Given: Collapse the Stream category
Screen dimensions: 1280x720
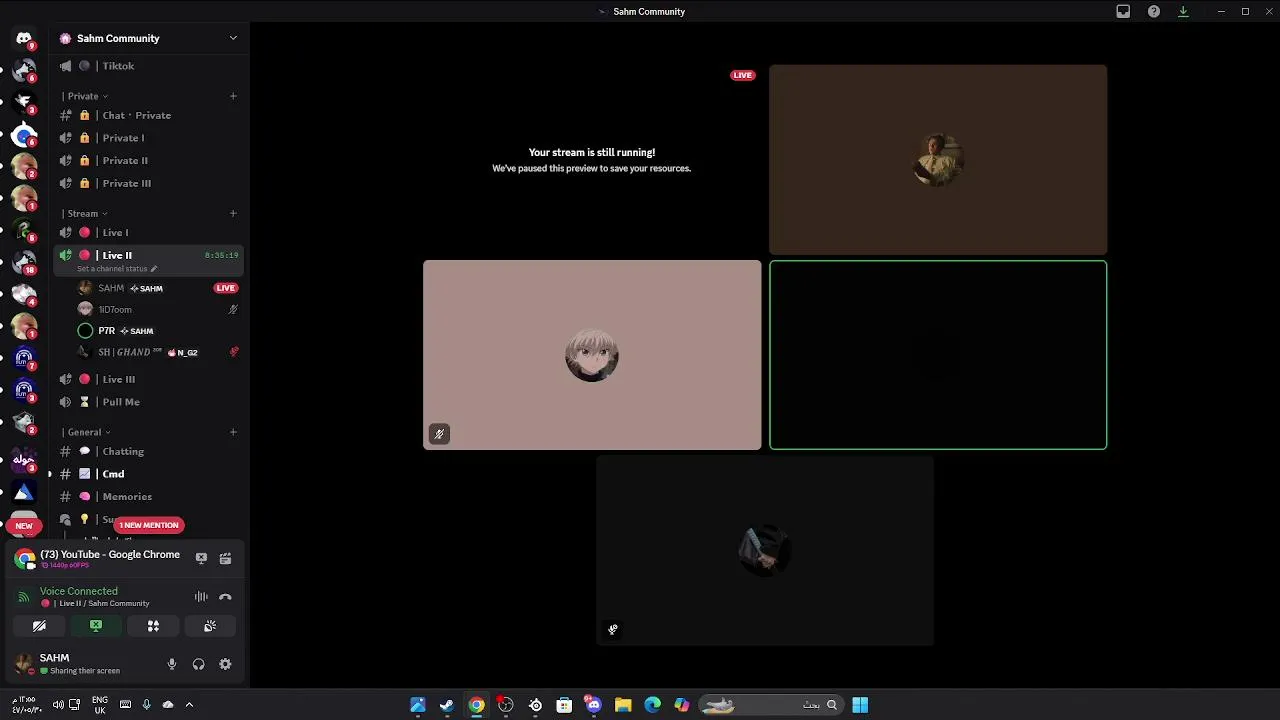Looking at the screenshot, I should (x=84, y=213).
